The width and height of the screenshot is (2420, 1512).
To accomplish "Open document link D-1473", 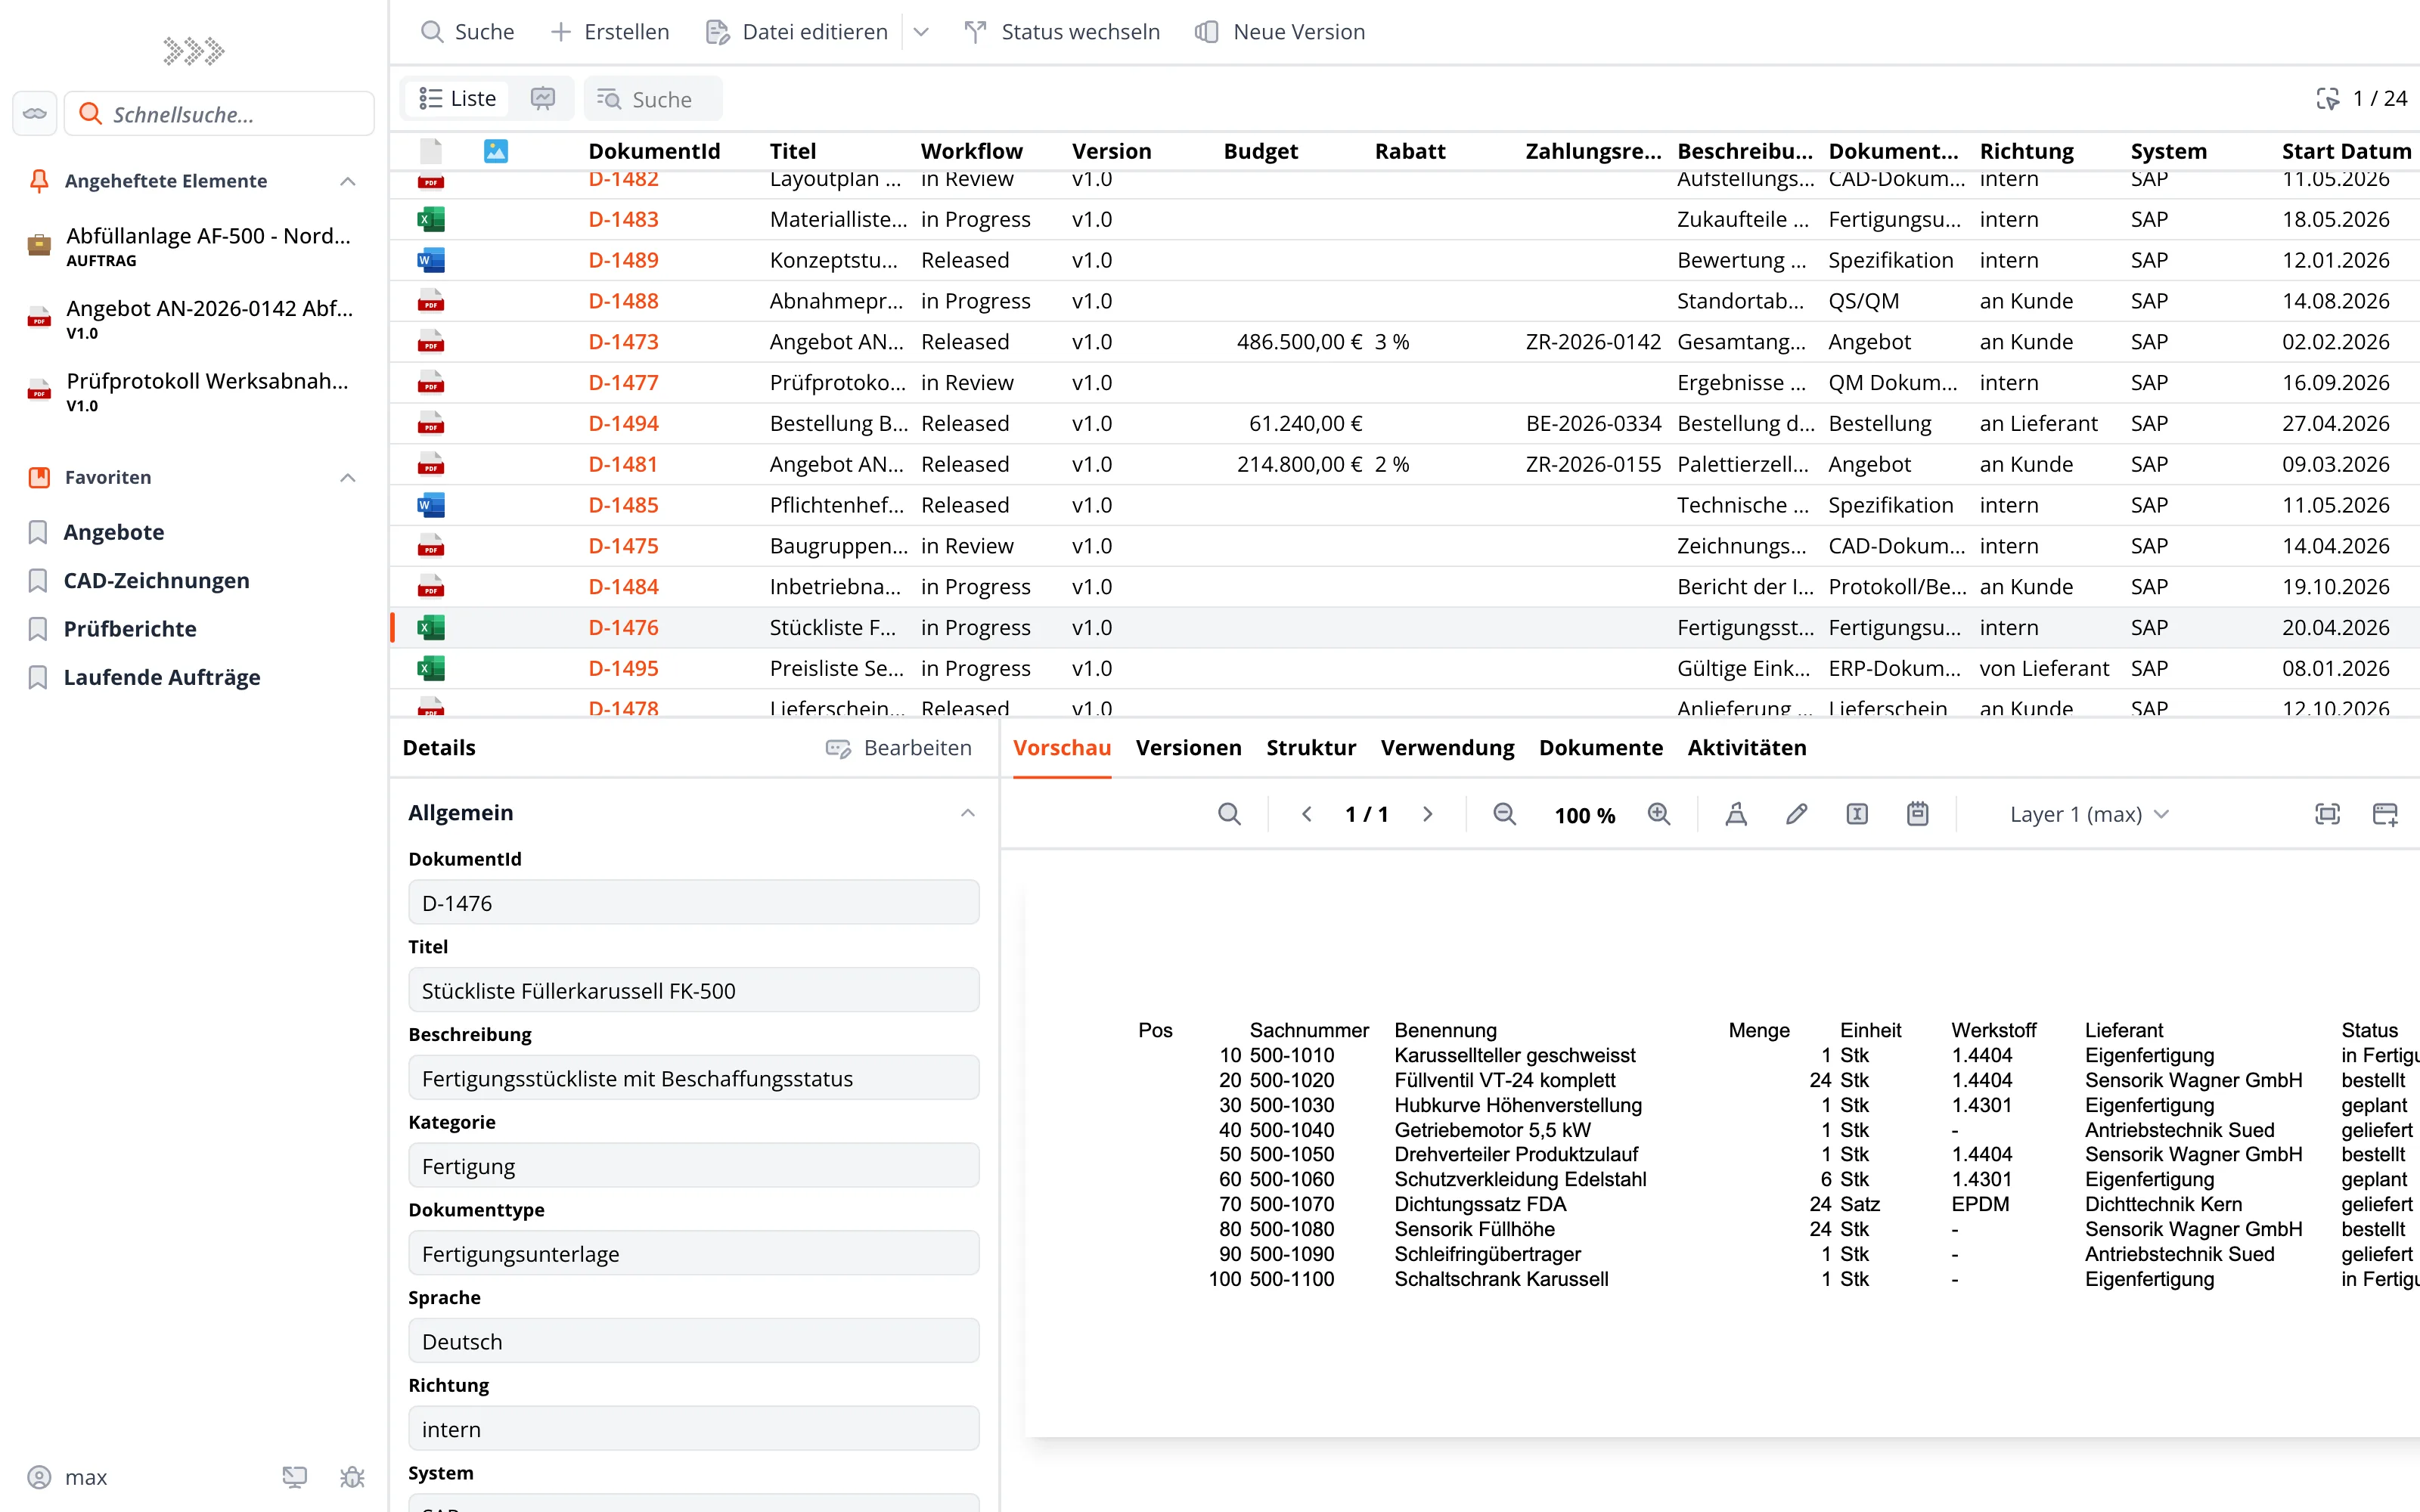I will click(623, 342).
